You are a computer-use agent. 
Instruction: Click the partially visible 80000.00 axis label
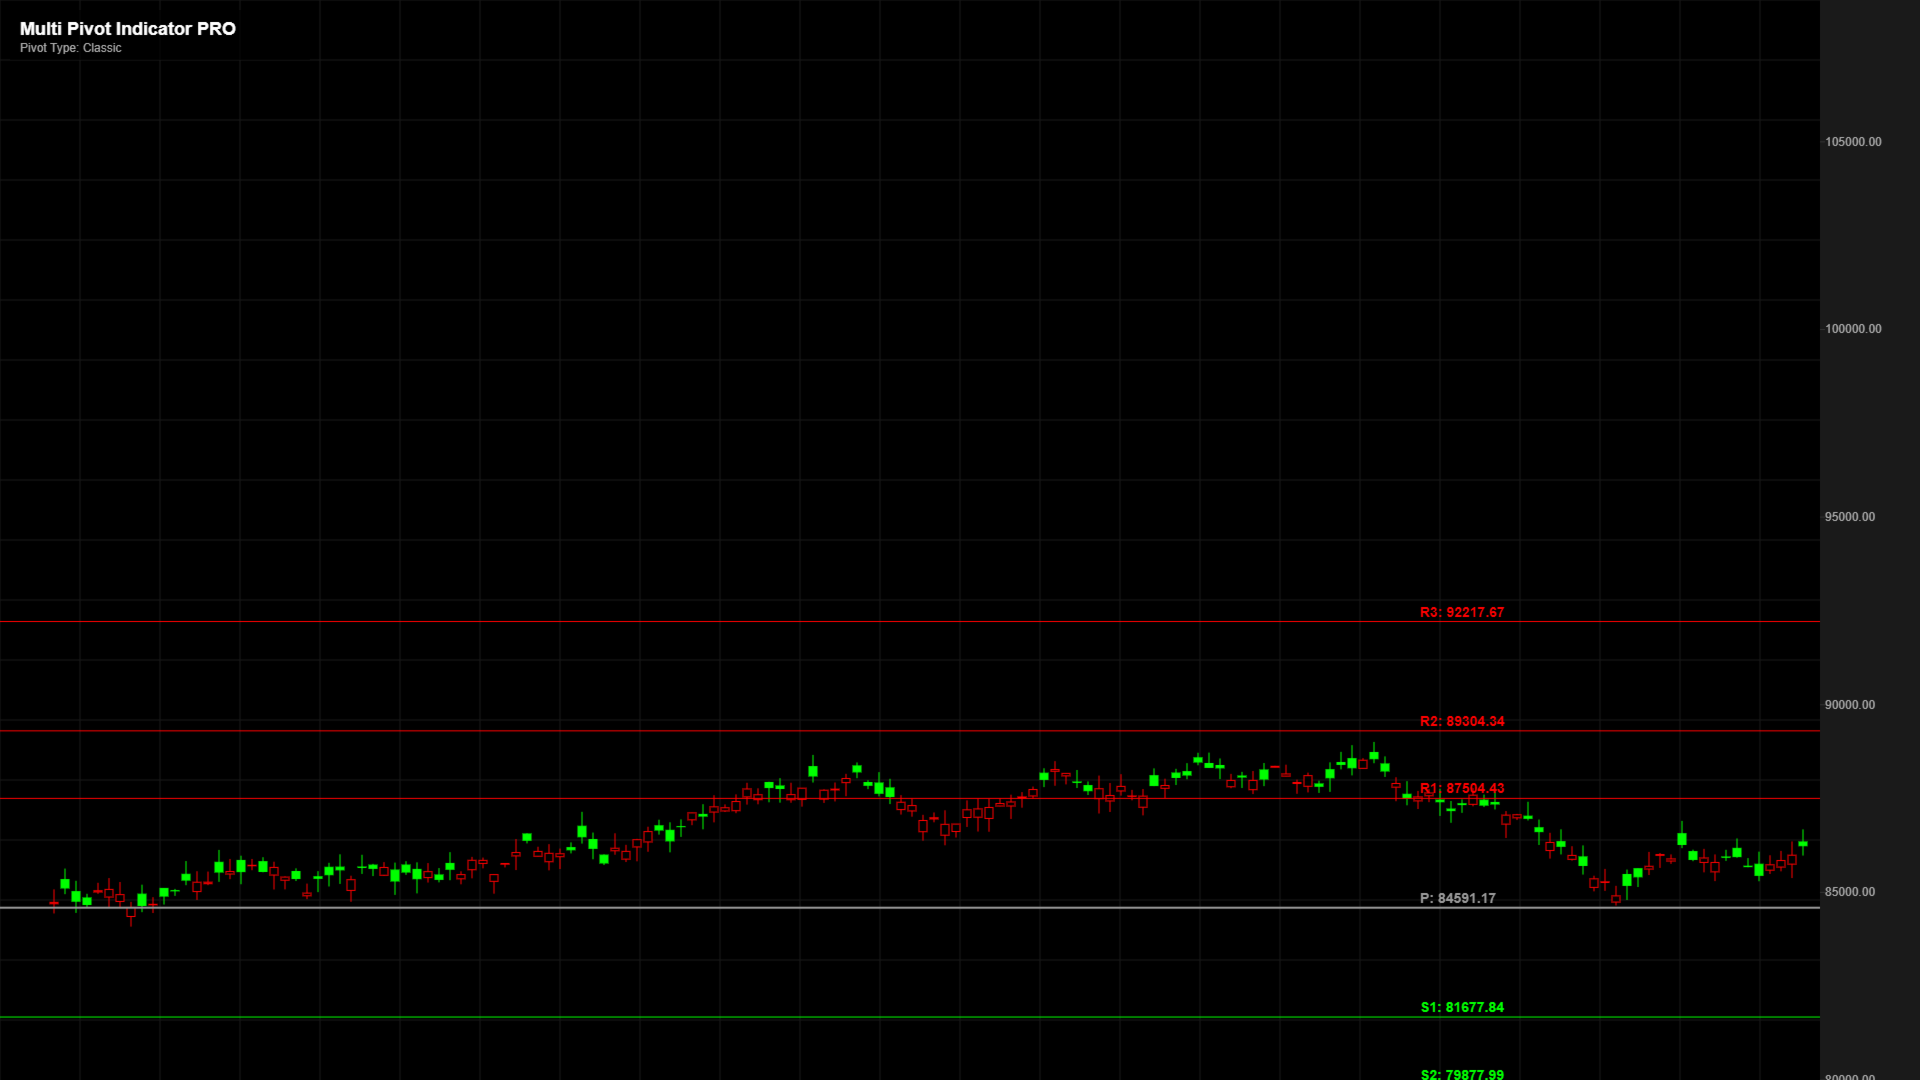coord(1849,1076)
